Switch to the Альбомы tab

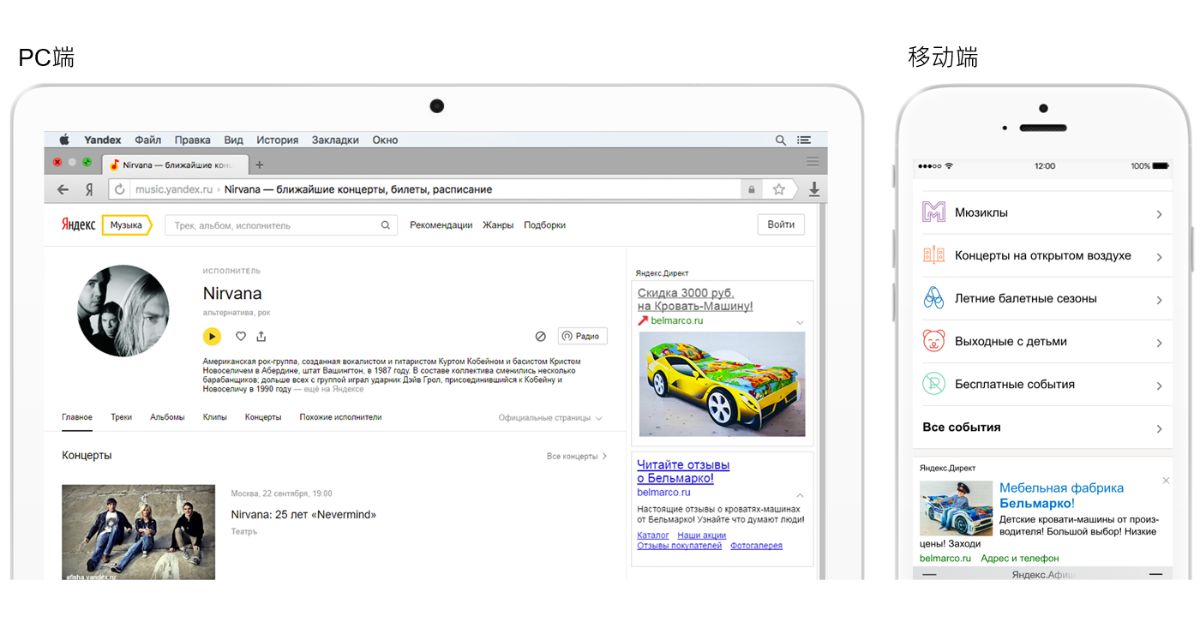click(x=167, y=417)
